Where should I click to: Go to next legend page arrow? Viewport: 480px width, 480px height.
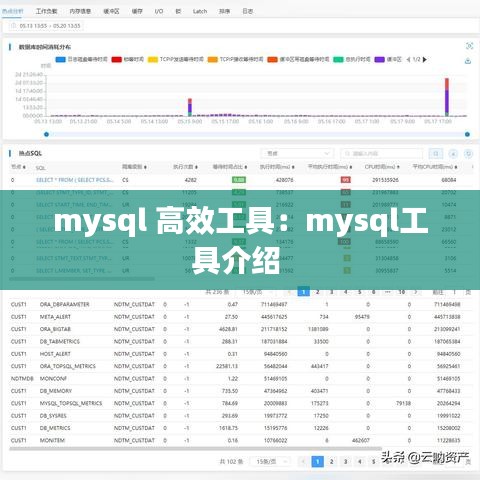[425, 59]
